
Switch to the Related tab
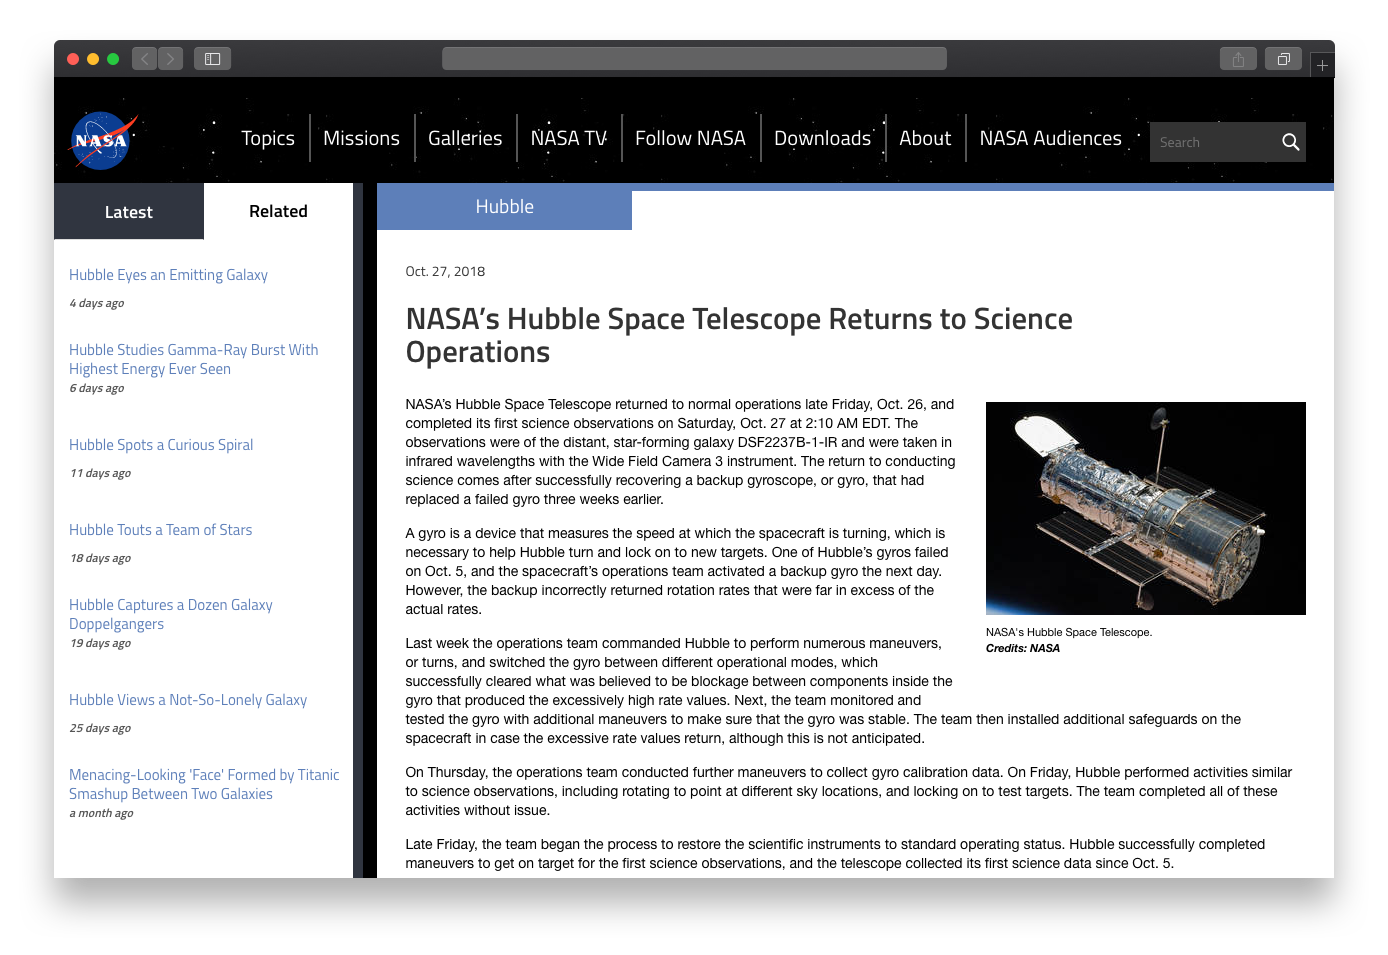[278, 212]
